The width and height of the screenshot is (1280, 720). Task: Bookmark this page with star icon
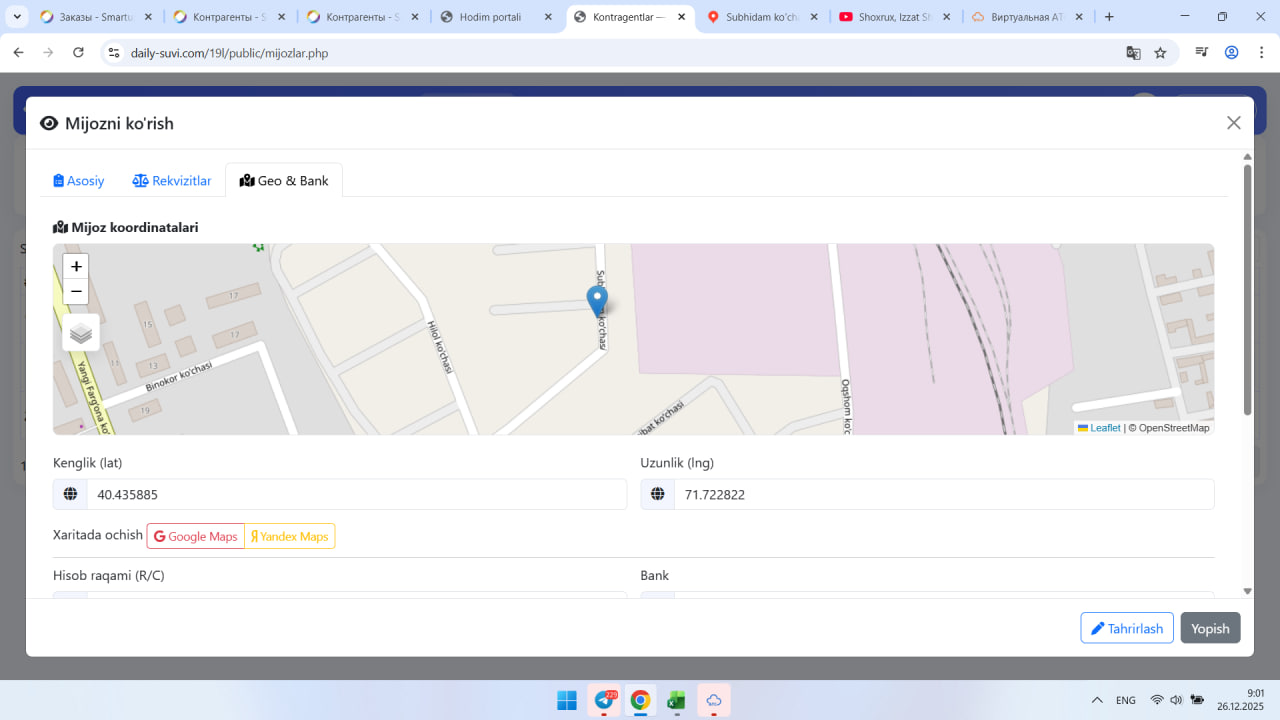click(x=1160, y=53)
